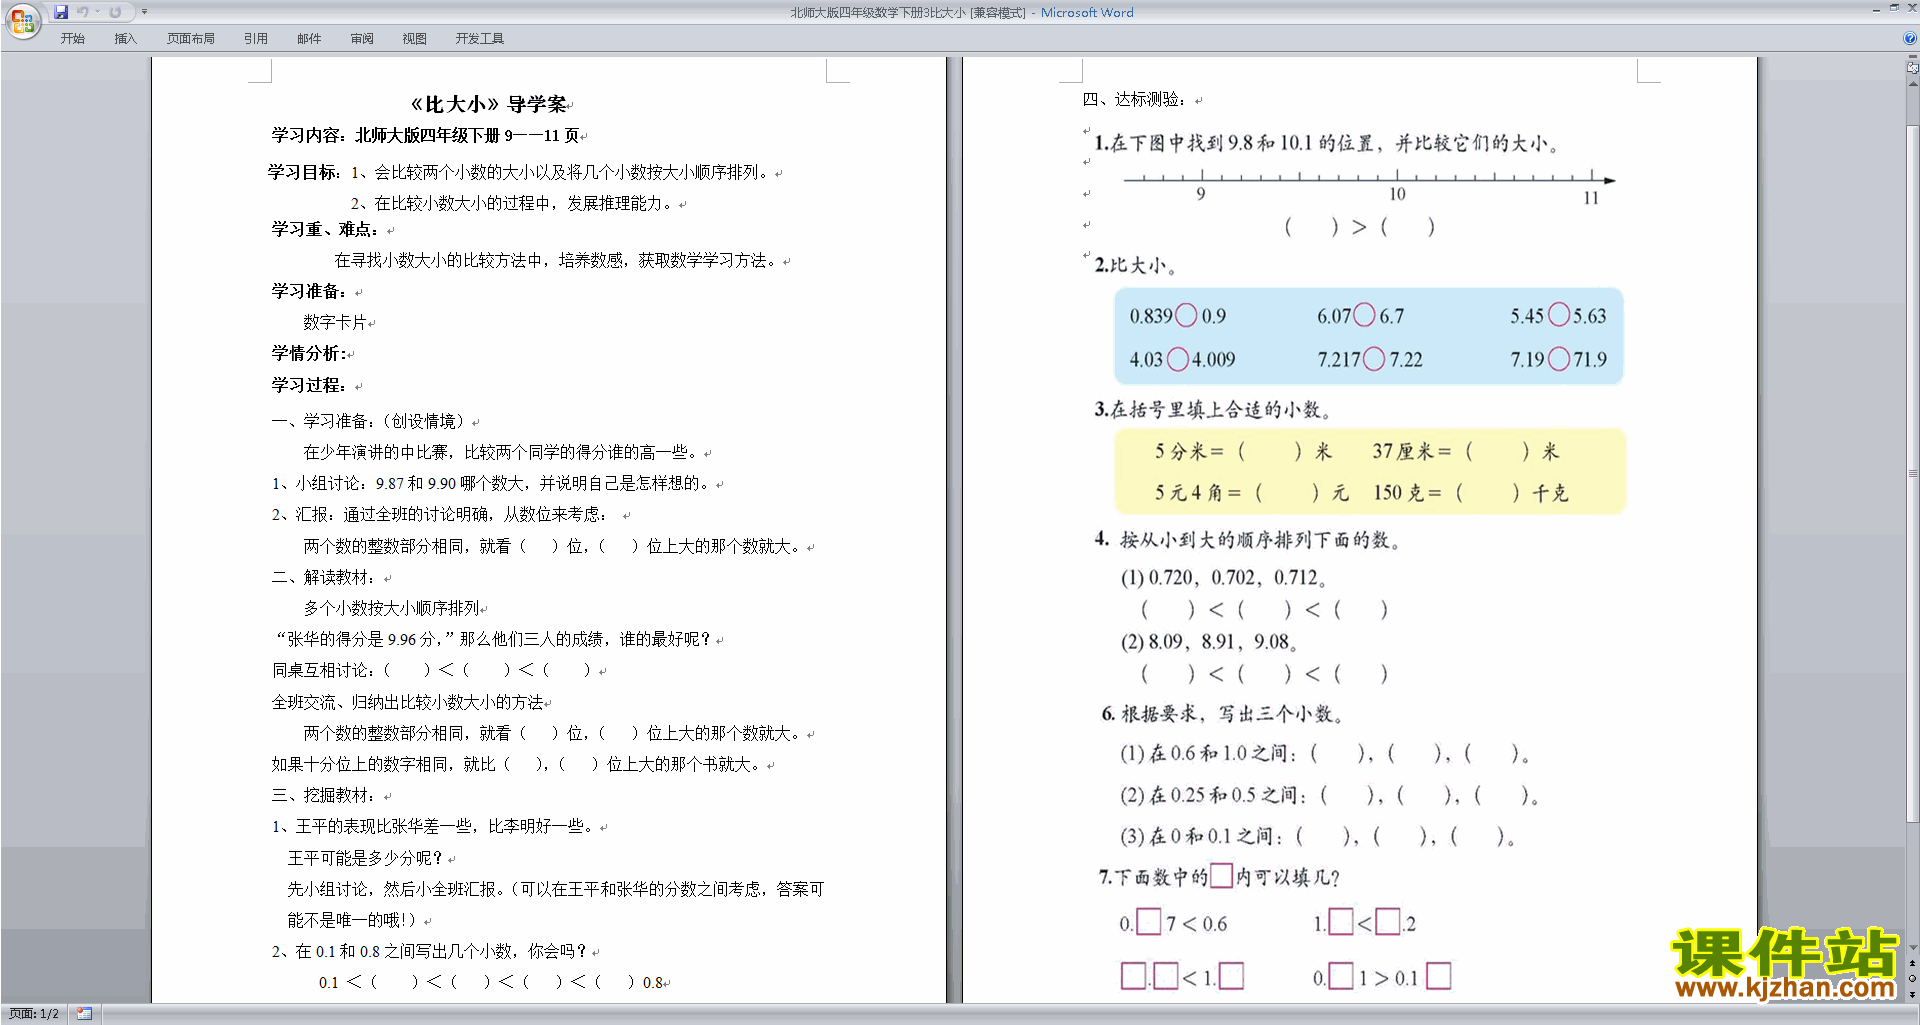Click the circle between 6.07 and 6.7
1920x1025 pixels.
1364,315
